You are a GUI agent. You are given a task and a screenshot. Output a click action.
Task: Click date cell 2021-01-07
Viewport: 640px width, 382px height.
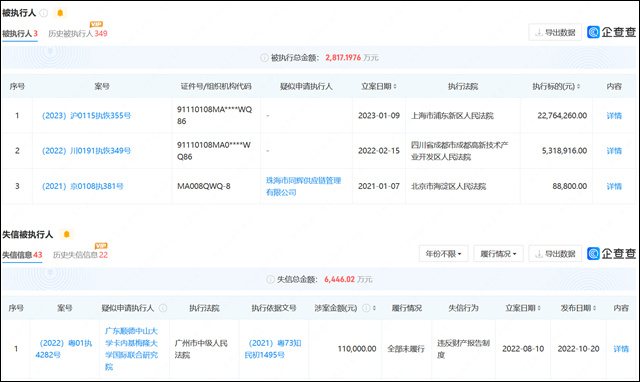coord(379,187)
